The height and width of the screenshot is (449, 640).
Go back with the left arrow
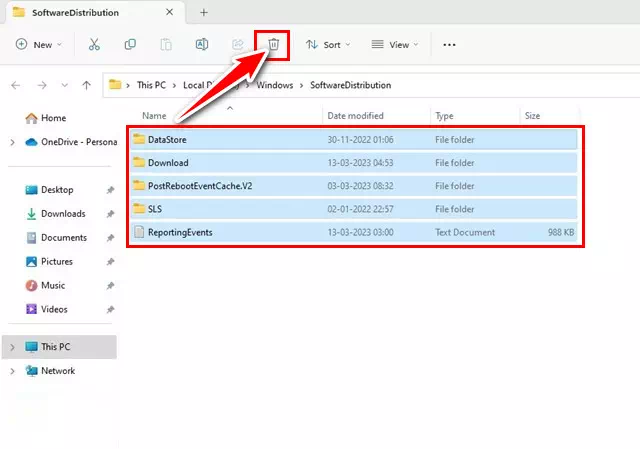click(16, 85)
